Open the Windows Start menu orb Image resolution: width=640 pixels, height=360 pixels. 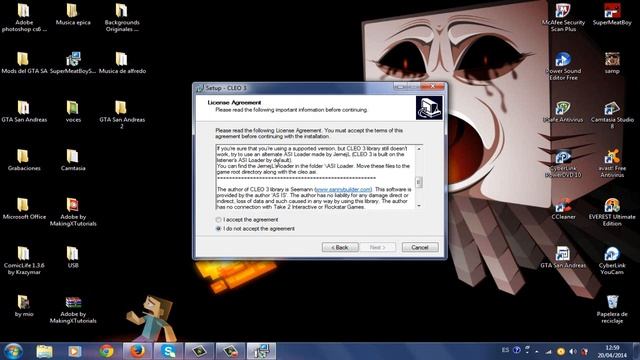click(13, 351)
